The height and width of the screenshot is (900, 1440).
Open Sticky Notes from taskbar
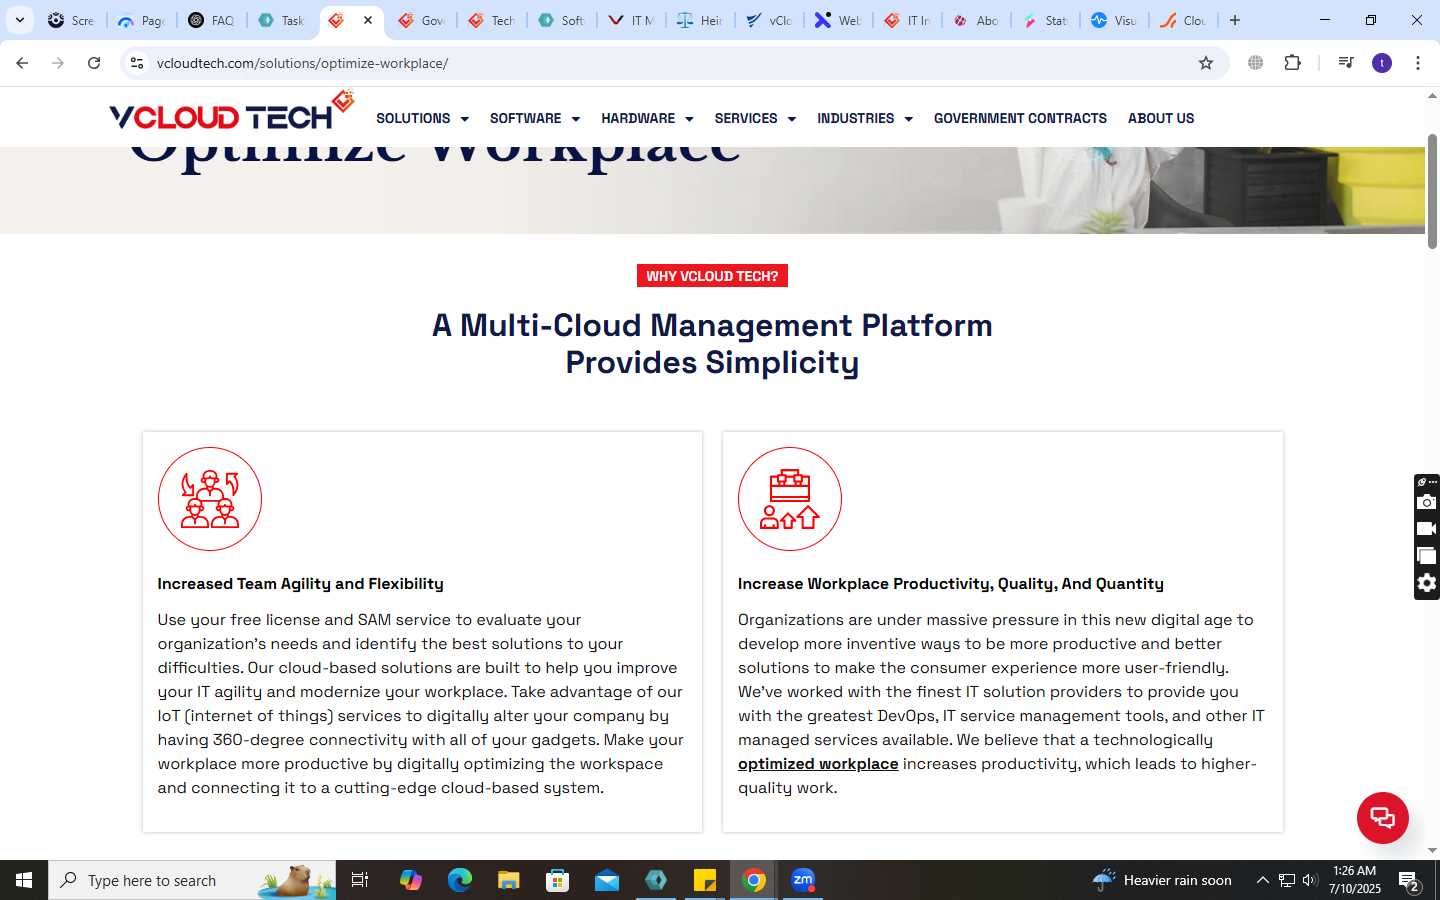tap(705, 880)
